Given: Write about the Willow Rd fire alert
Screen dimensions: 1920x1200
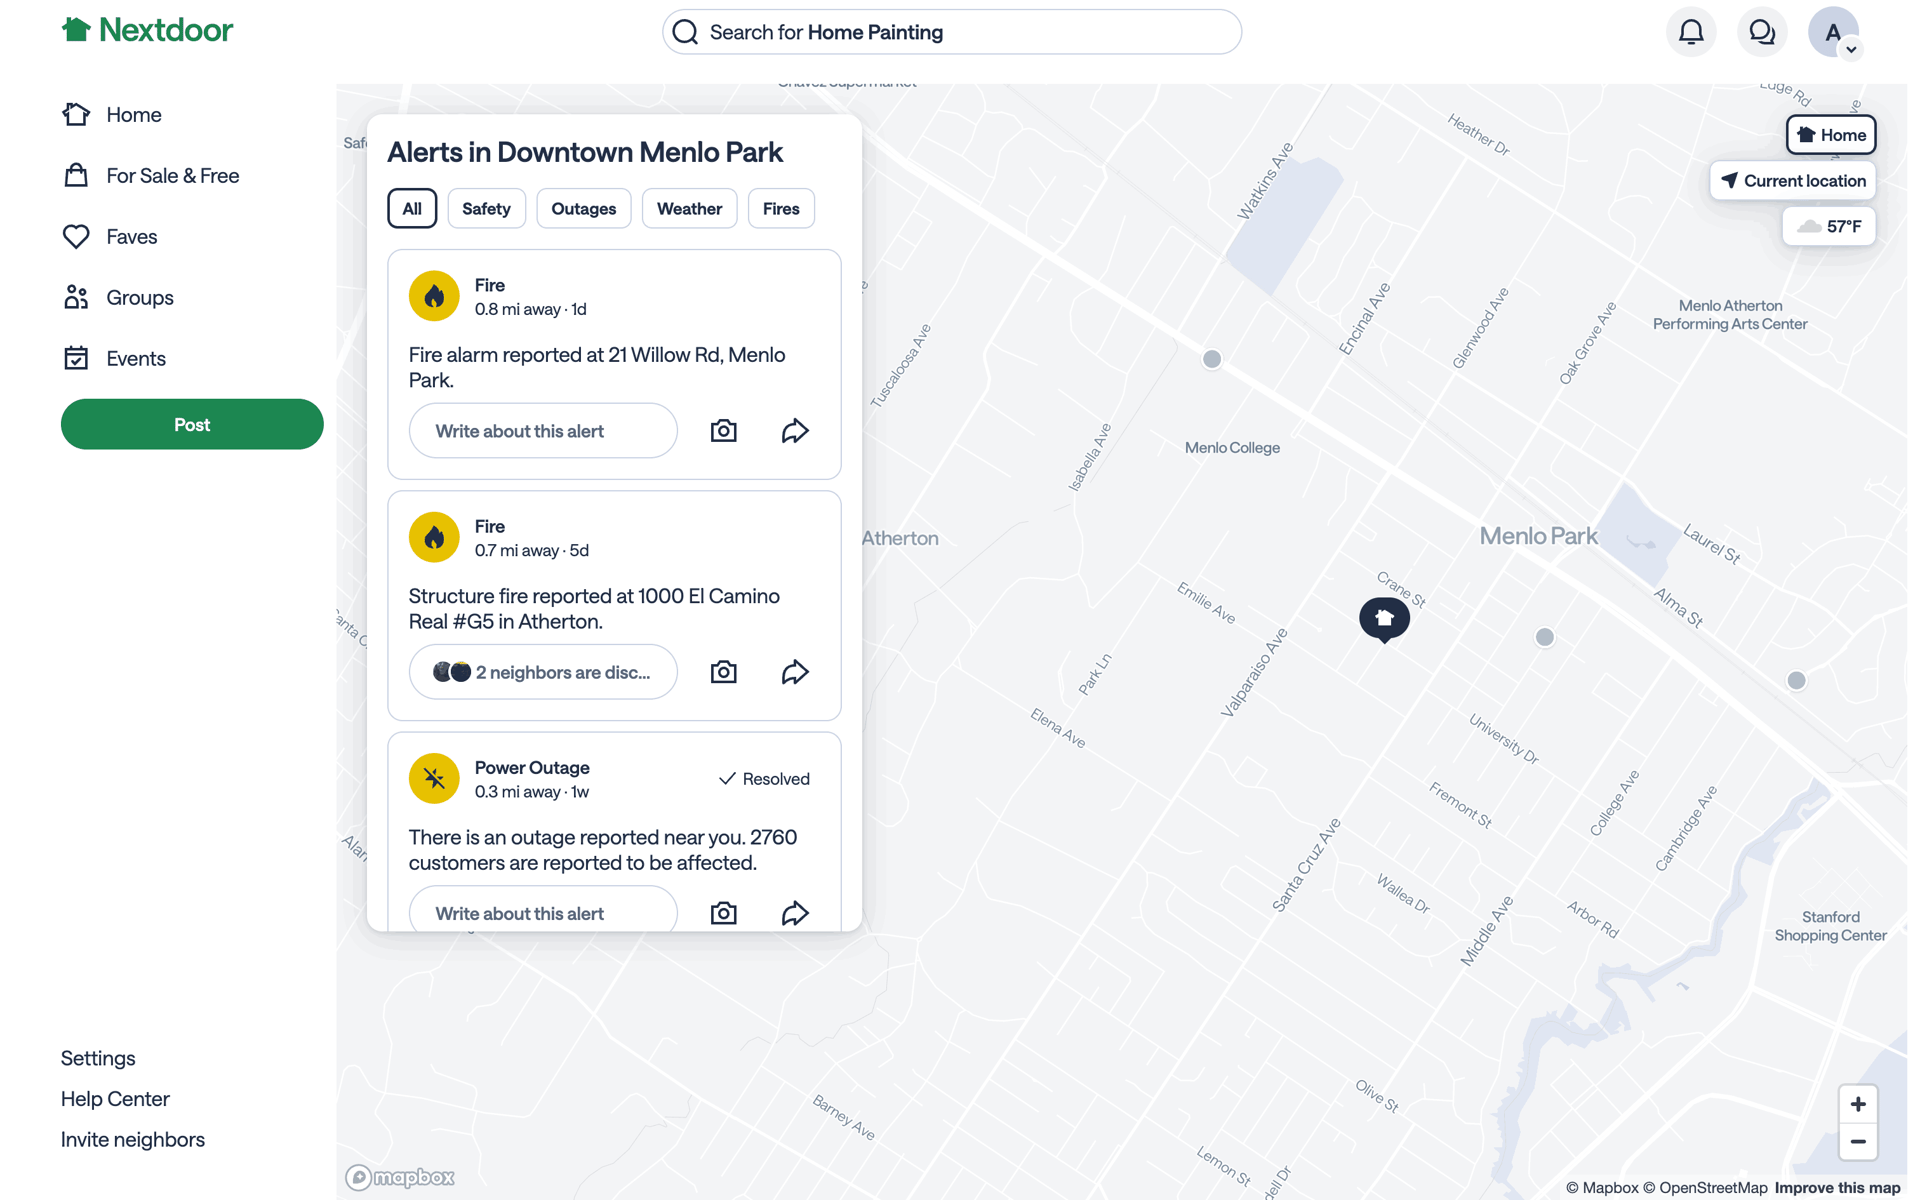Looking at the screenshot, I should pyautogui.click(x=543, y=431).
